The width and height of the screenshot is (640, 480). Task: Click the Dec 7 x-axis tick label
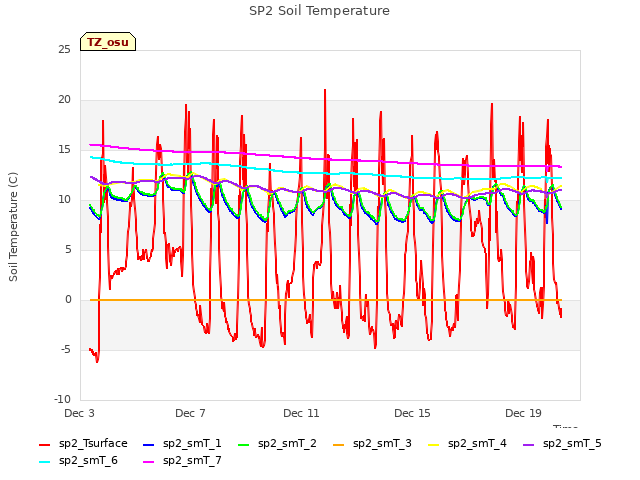click(x=190, y=413)
